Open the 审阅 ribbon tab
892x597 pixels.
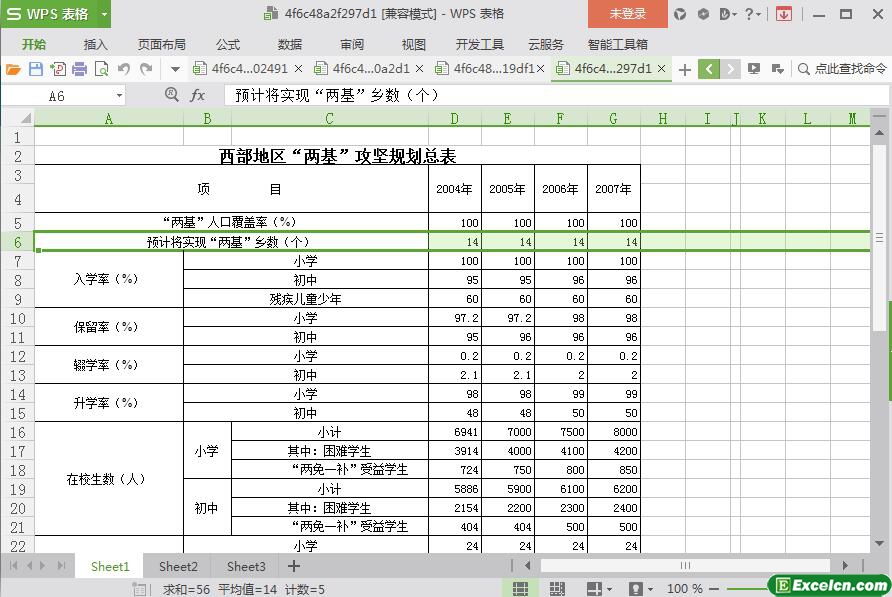[352, 44]
